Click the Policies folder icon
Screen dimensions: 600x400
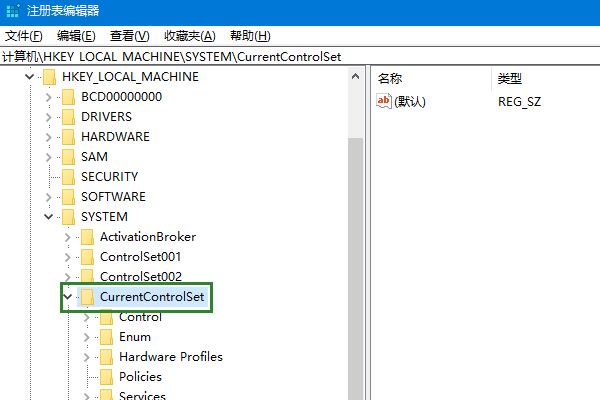pos(106,377)
